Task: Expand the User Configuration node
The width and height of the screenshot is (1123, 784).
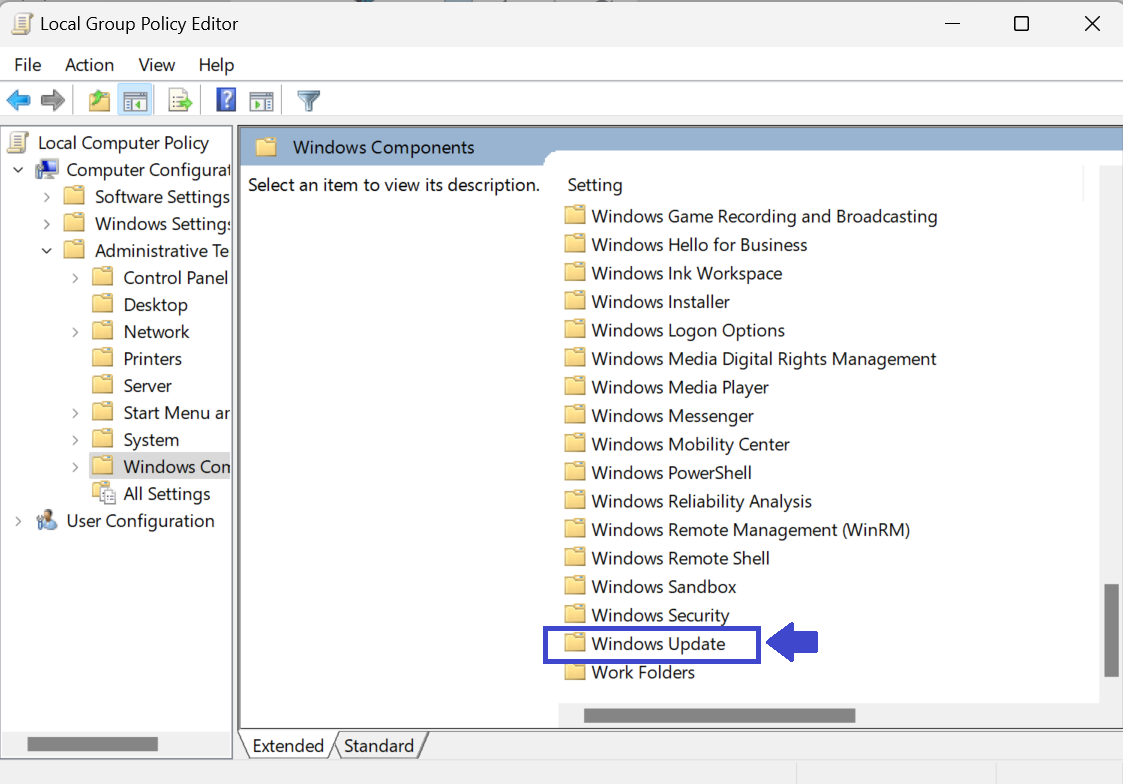Action: click(x=19, y=521)
